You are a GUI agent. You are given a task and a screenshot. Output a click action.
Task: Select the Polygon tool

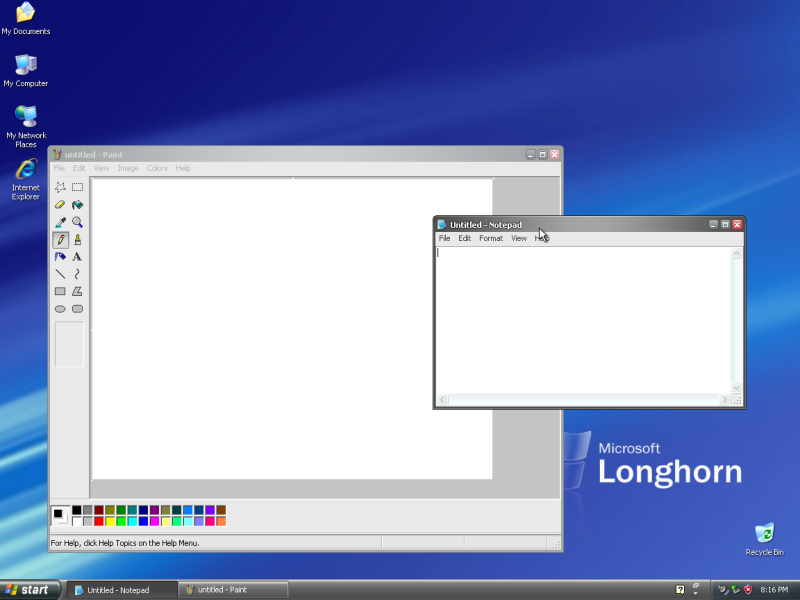click(x=77, y=291)
